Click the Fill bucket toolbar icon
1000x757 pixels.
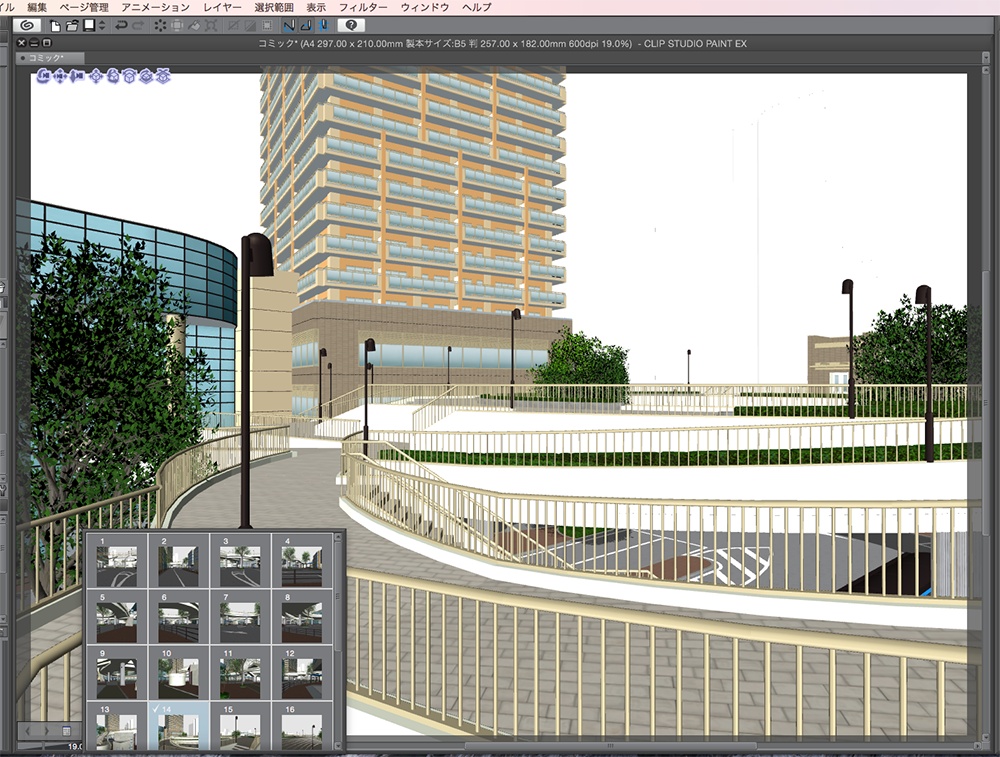pyautogui.click(x=194, y=26)
